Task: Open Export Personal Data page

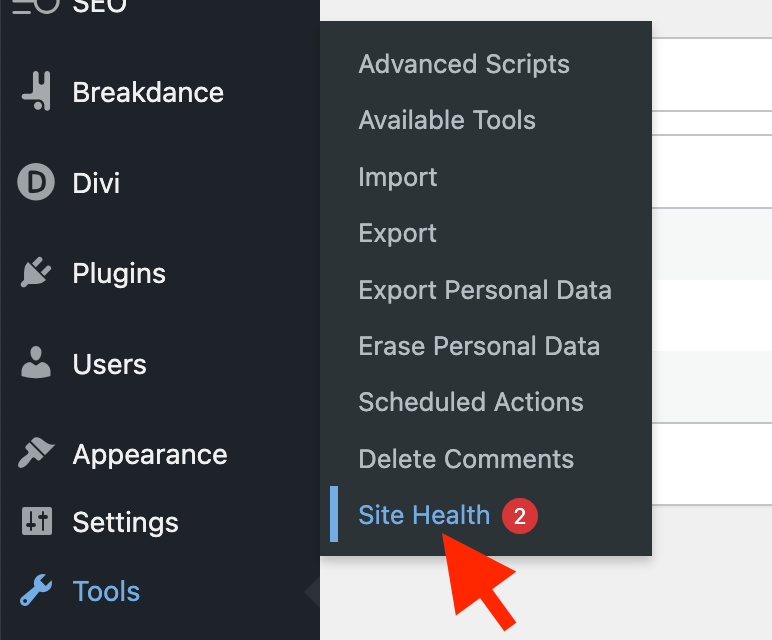Action: (485, 290)
